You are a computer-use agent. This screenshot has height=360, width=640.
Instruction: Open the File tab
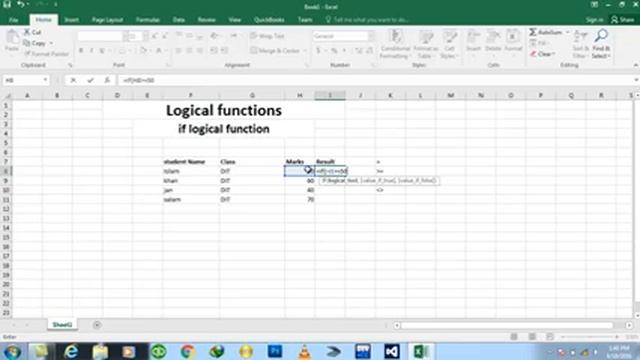(13, 20)
